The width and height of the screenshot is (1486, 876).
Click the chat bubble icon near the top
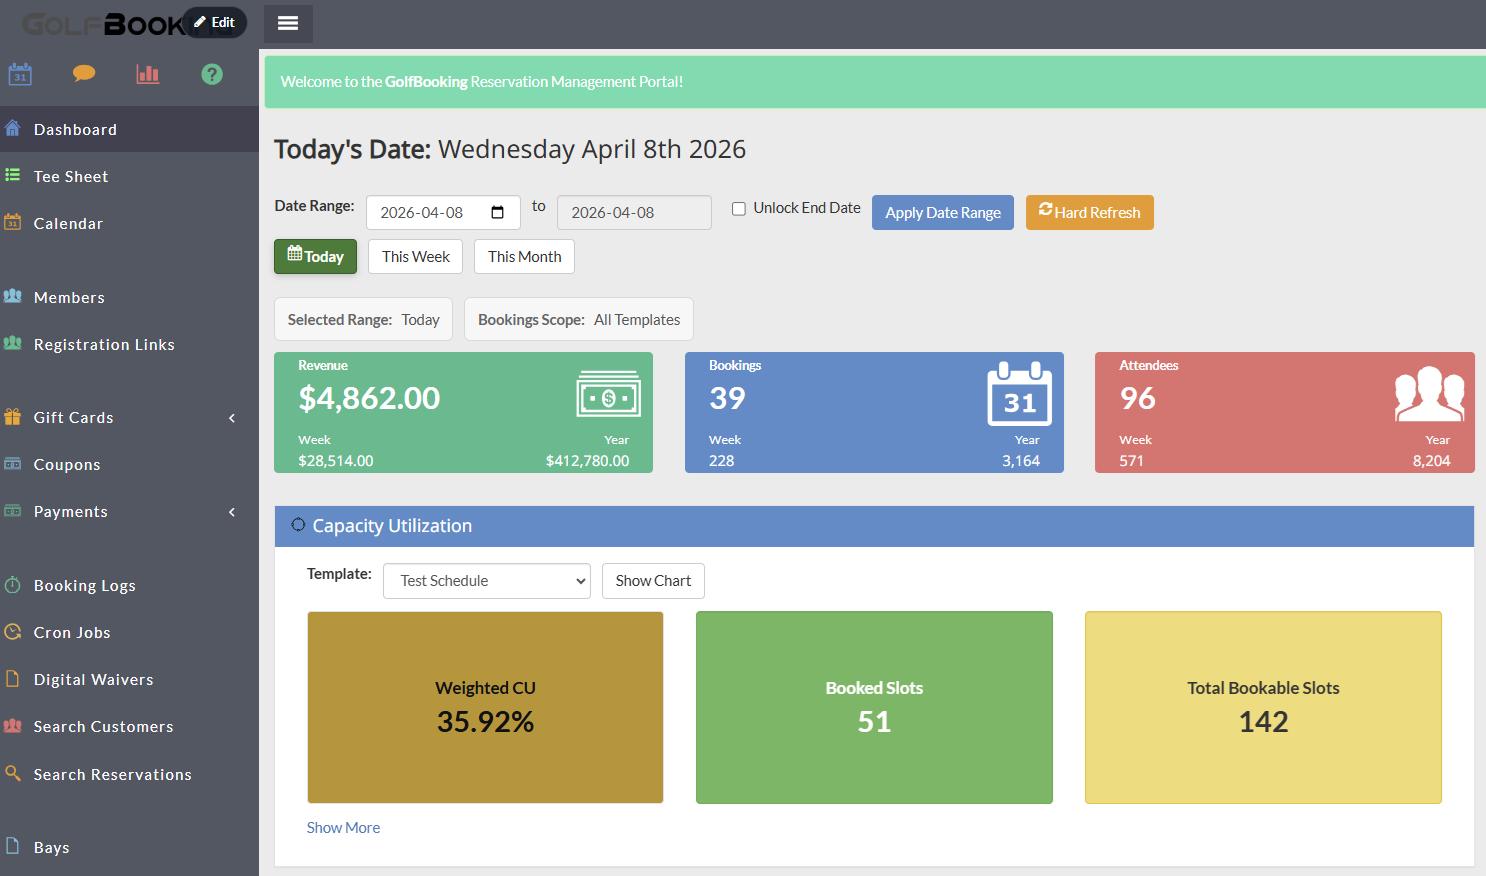pyautogui.click(x=84, y=73)
